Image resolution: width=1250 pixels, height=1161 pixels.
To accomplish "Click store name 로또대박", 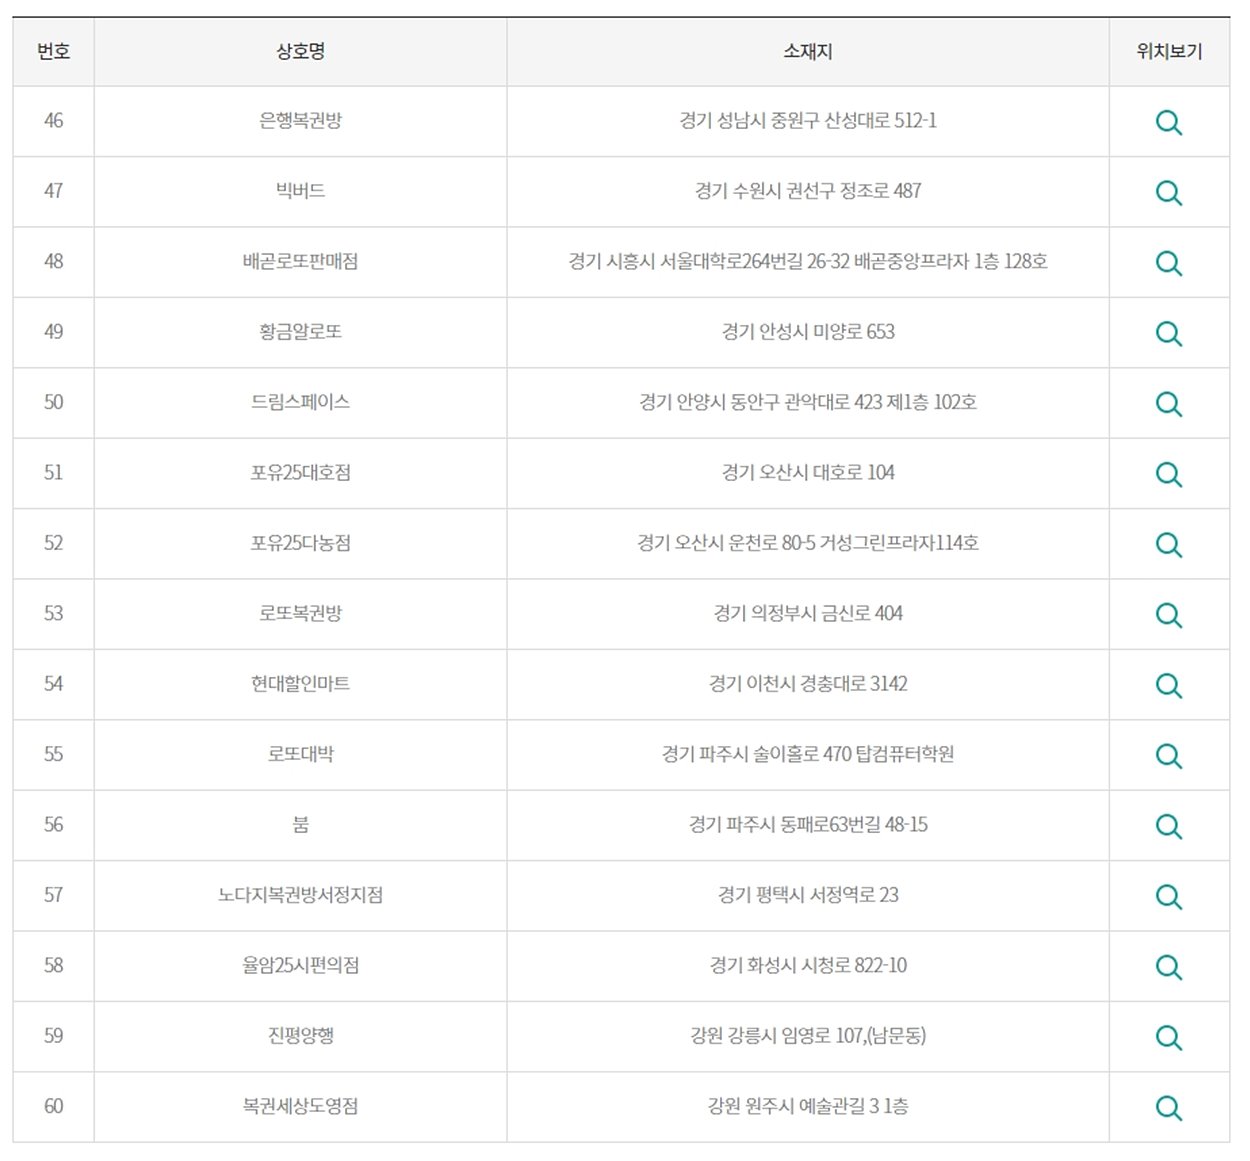I will click(x=300, y=754).
